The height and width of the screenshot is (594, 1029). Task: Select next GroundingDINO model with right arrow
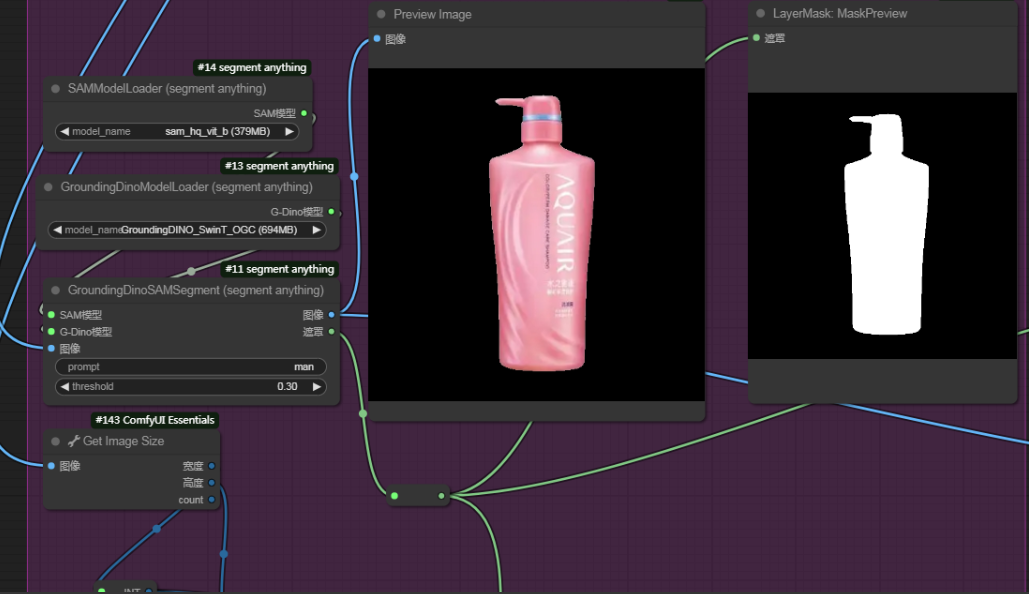[316, 230]
